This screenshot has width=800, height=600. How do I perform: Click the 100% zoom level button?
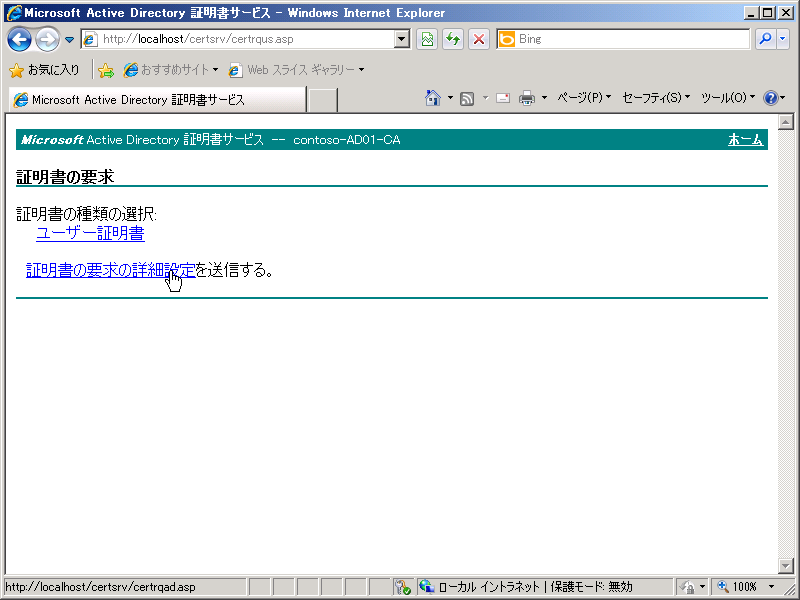[737, 587]
